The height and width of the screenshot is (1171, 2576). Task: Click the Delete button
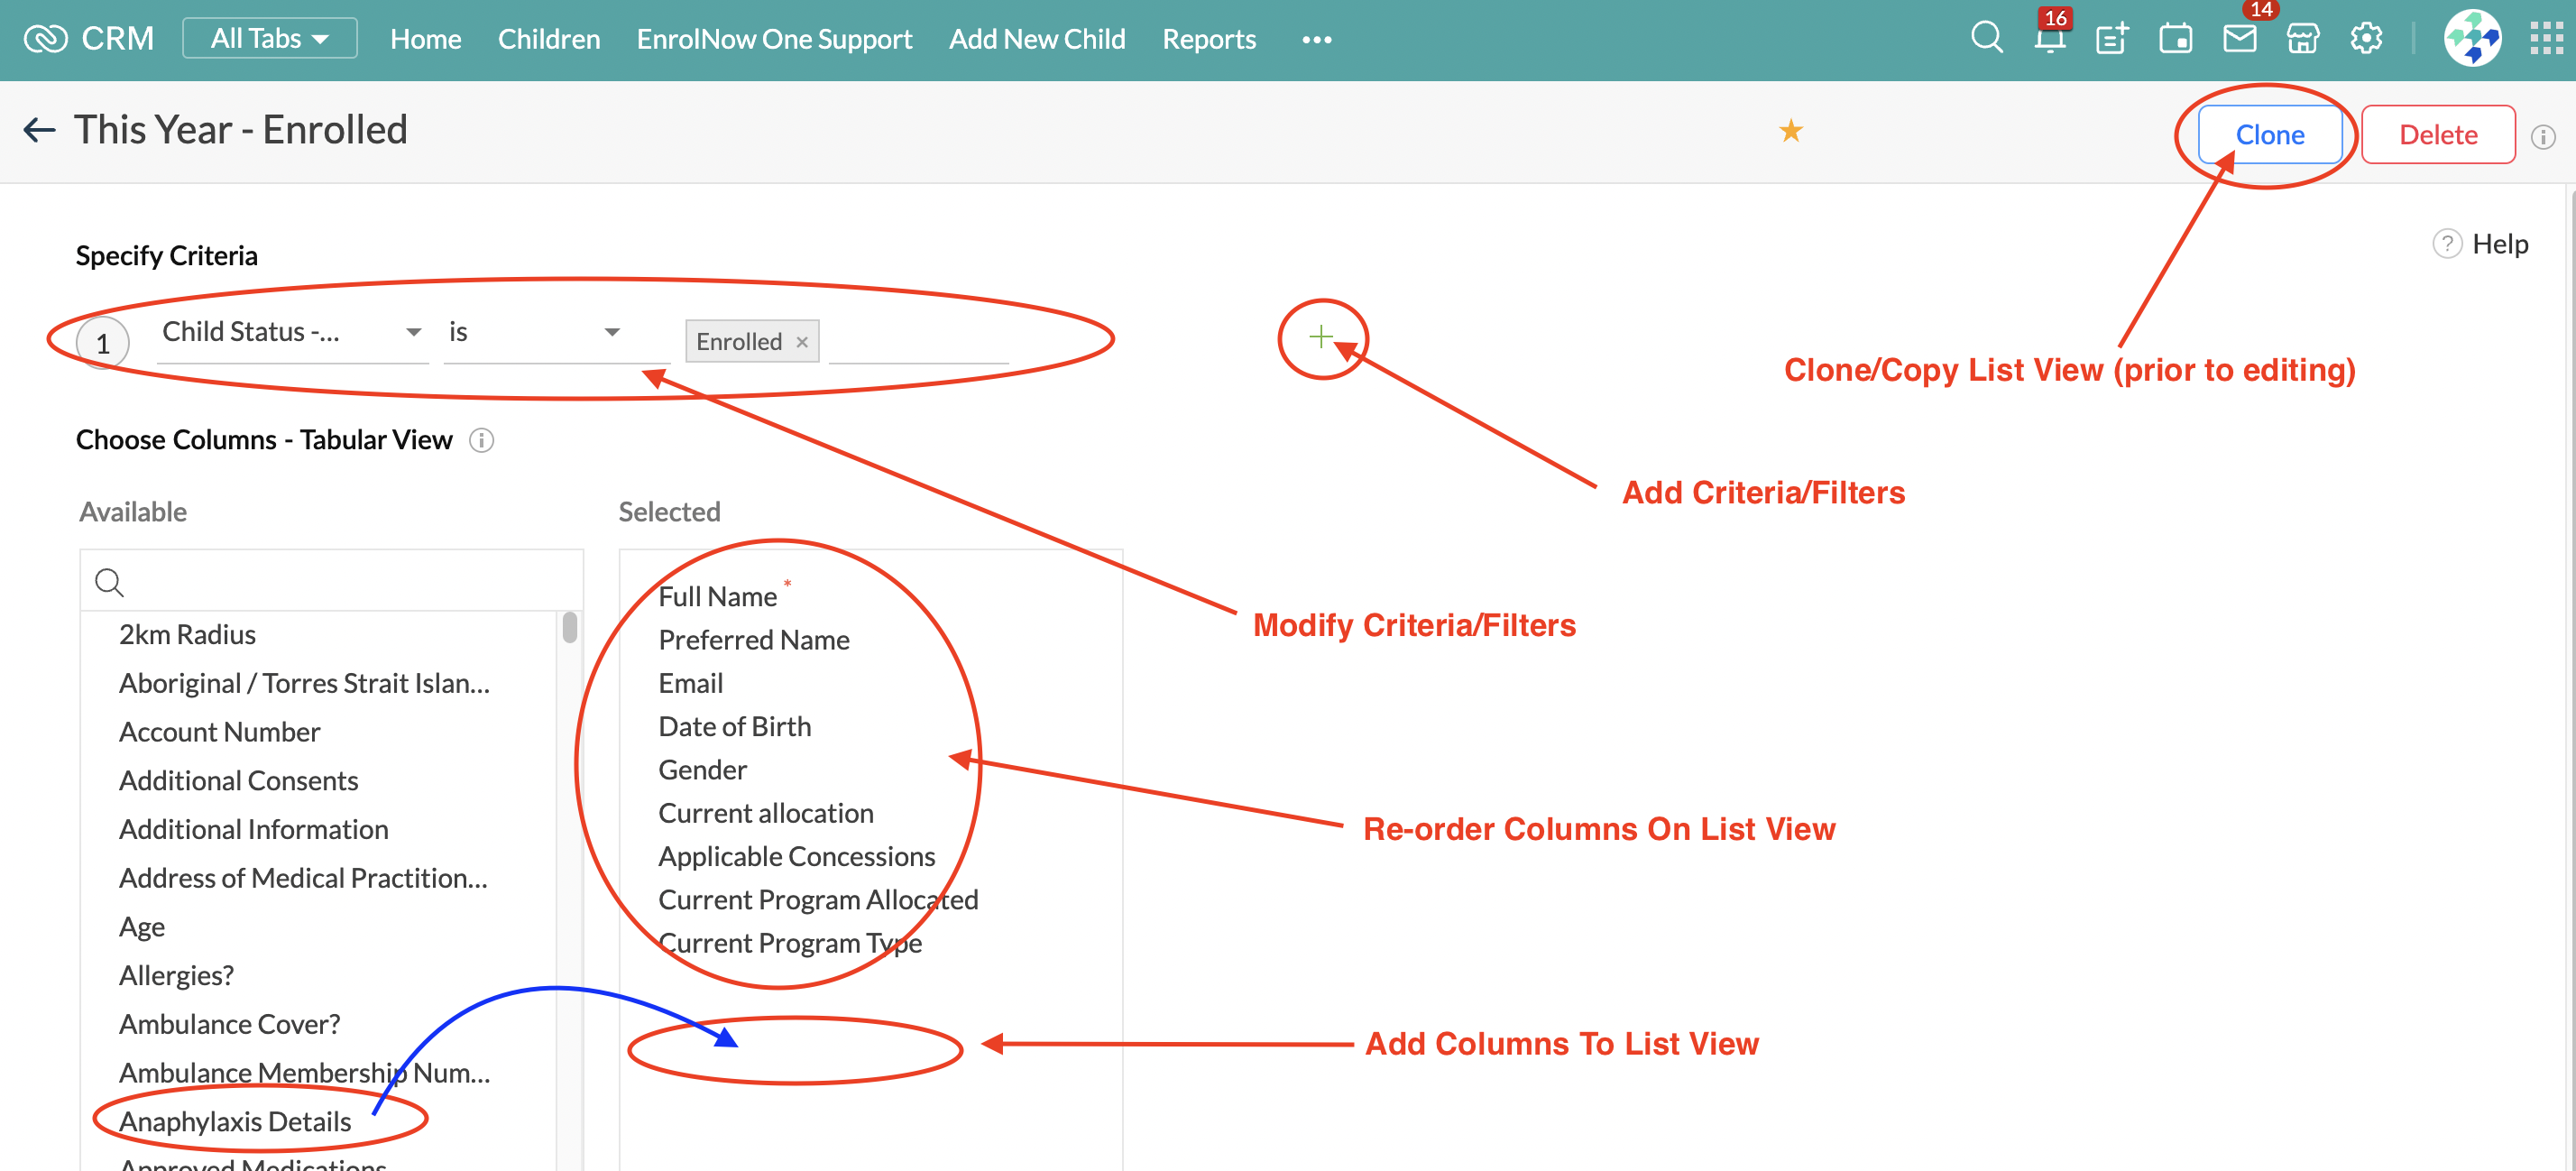[2437, 134]
